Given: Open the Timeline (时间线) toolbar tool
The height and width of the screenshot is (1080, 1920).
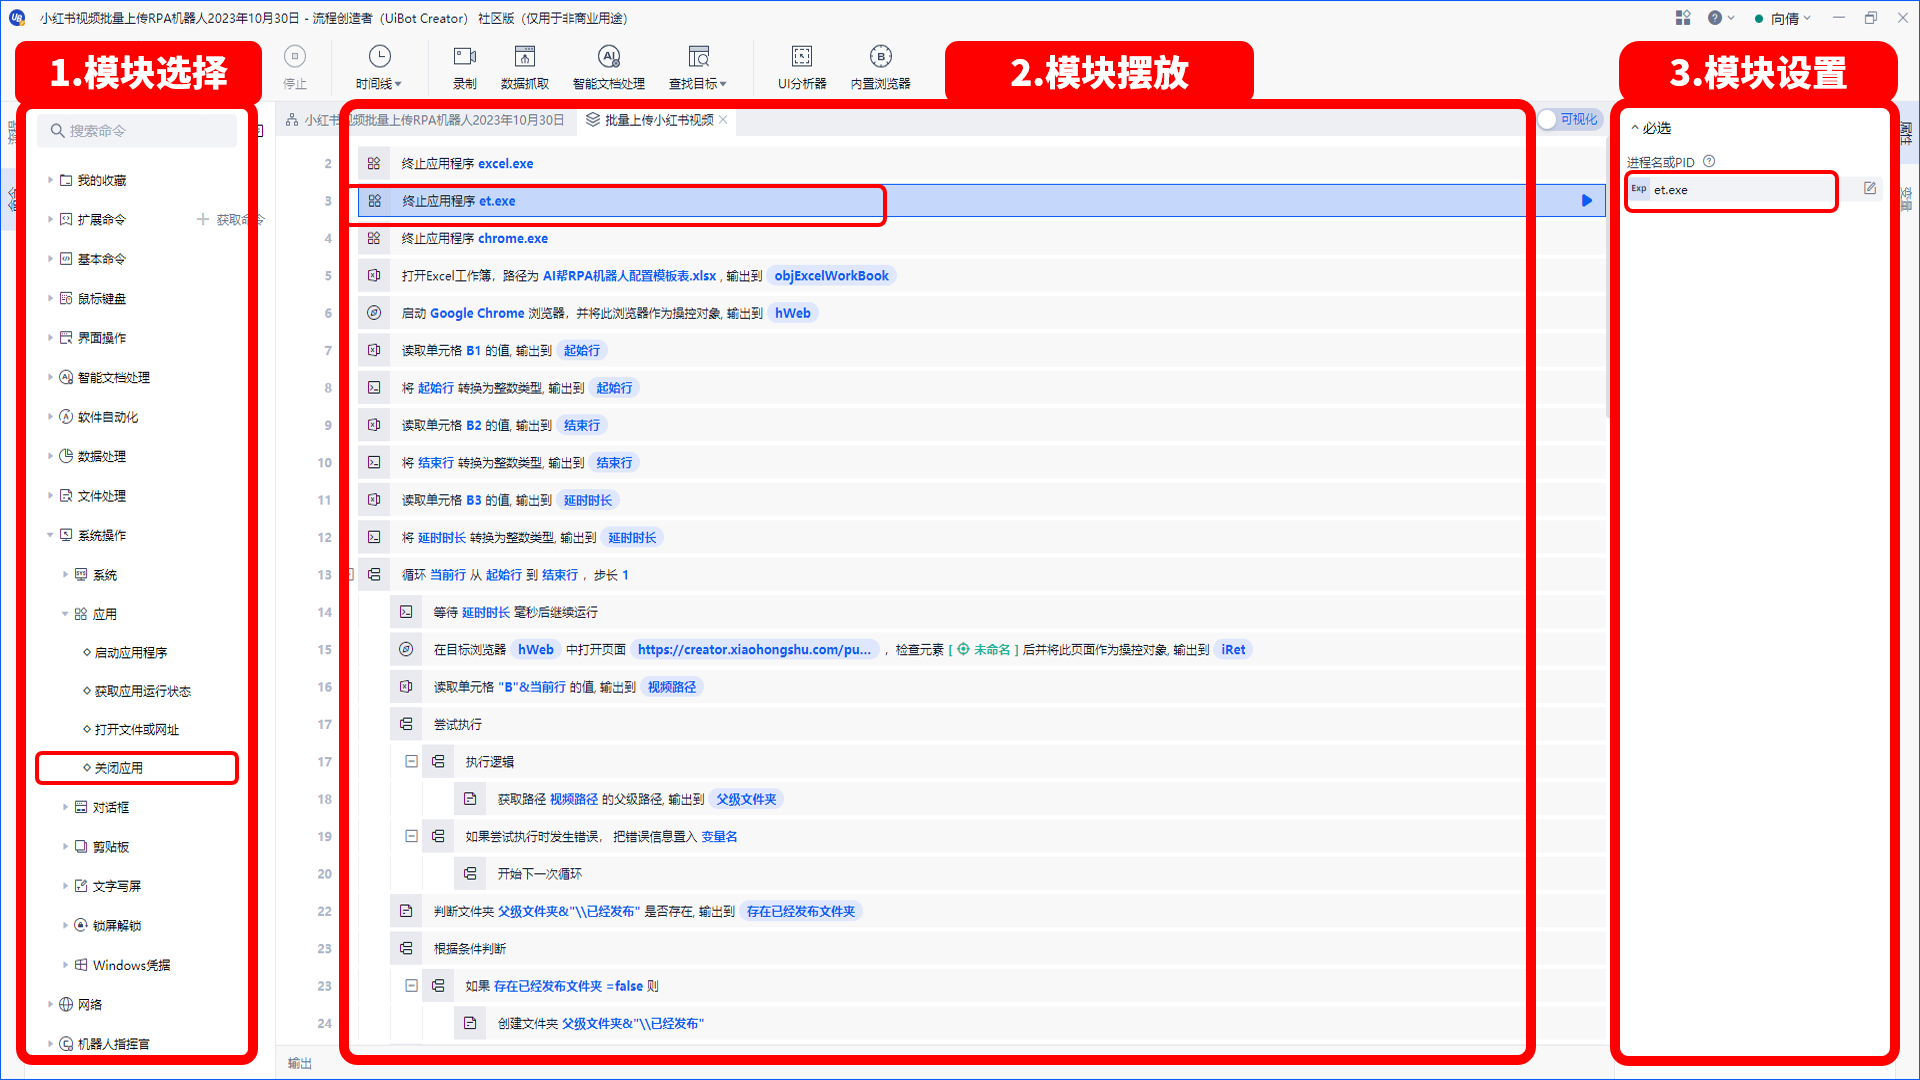Looking at the screenshot, I should pyautogui.click(x=379, y=67).
